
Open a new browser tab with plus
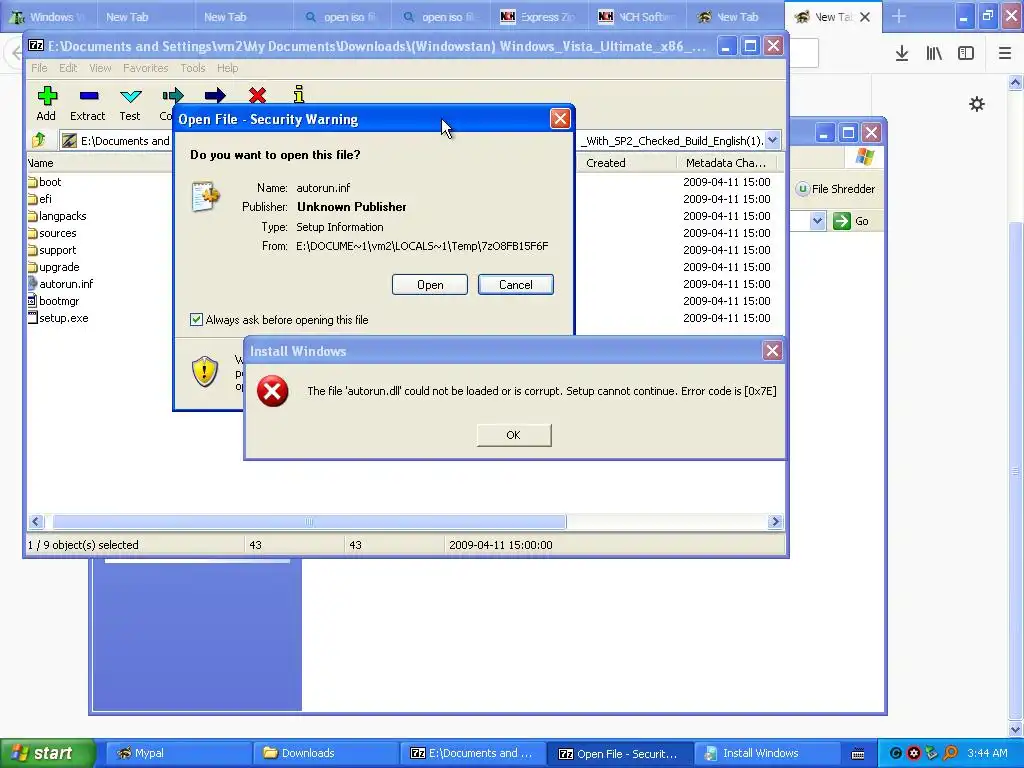(899, 16)
